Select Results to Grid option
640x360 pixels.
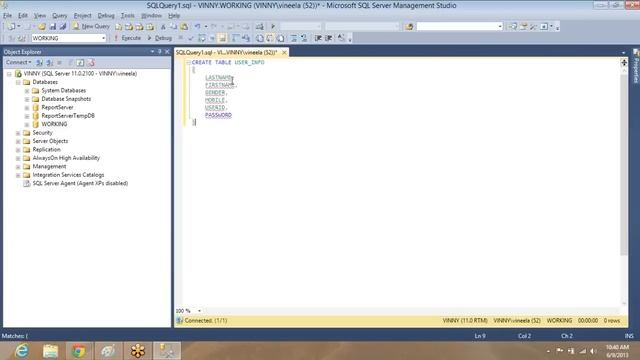click(x=270, y=38)
